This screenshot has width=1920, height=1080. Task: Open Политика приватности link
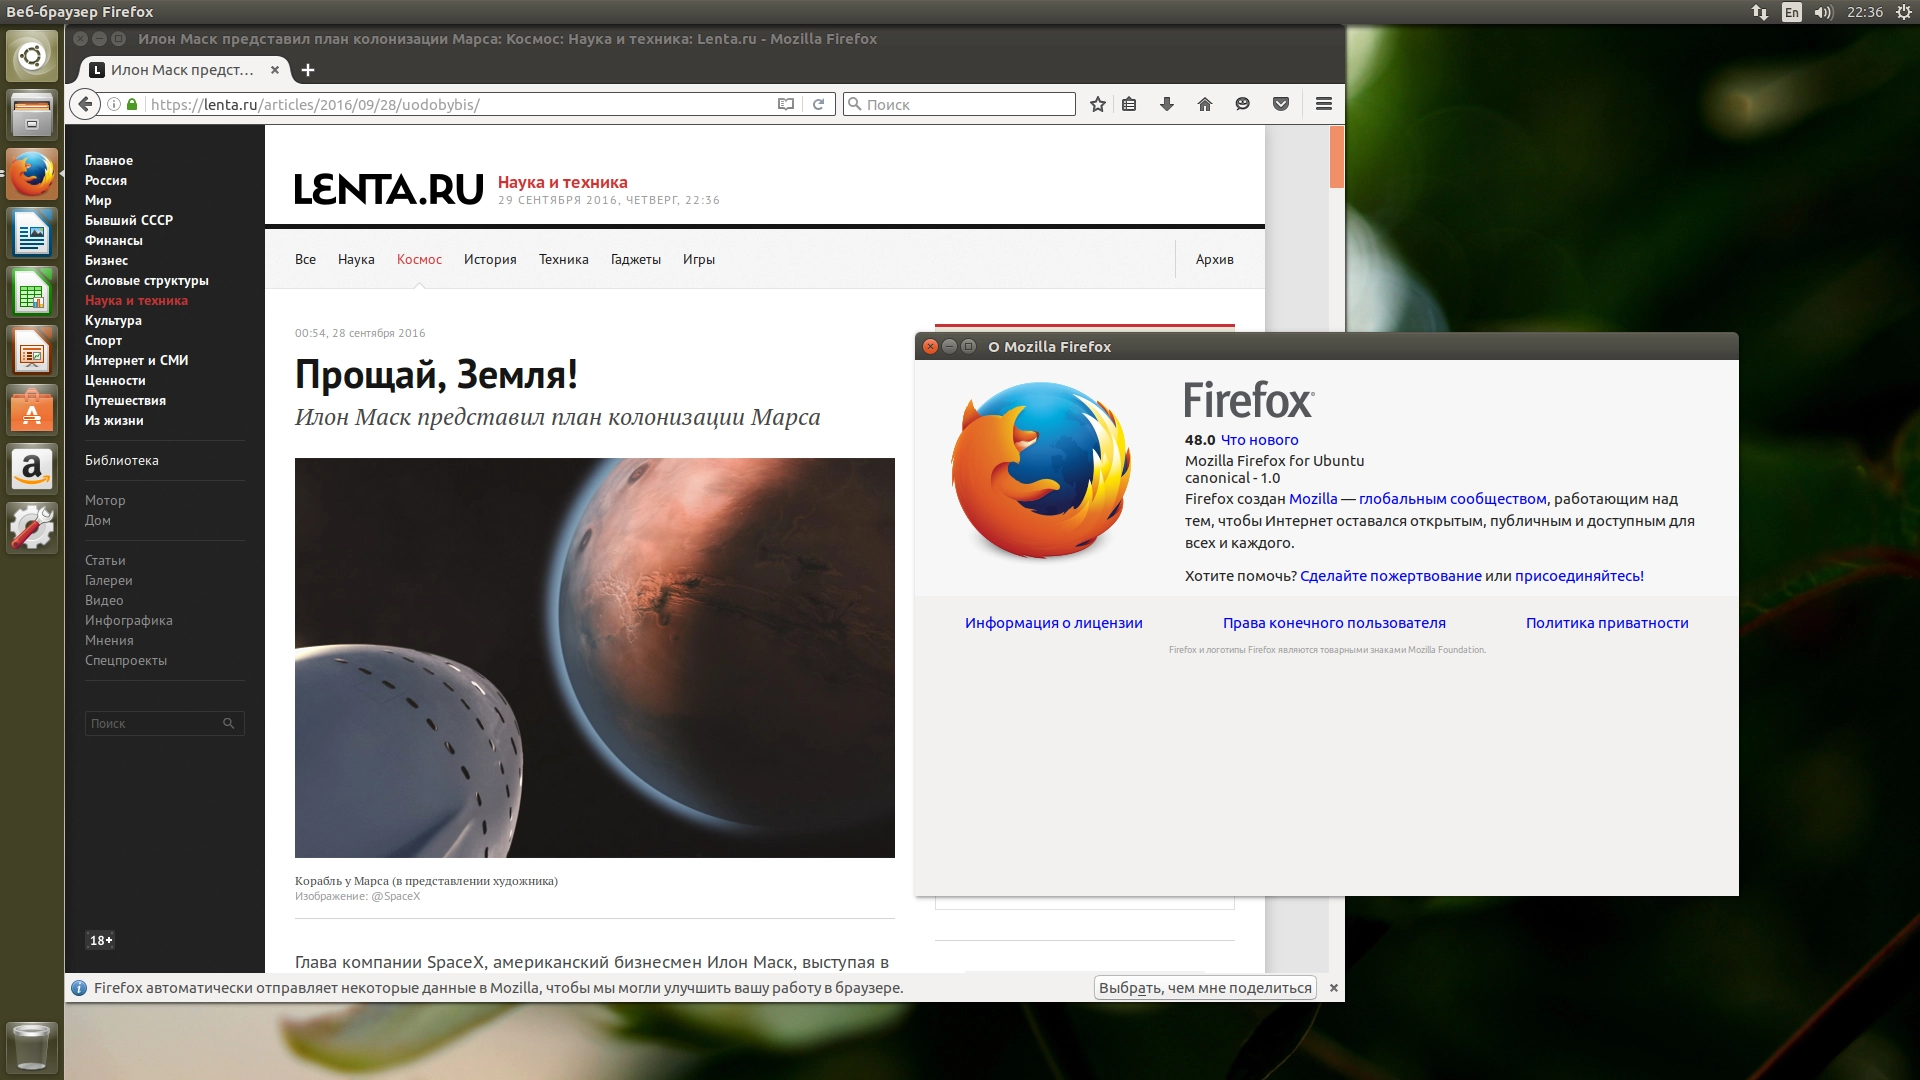pos(1607,623)
